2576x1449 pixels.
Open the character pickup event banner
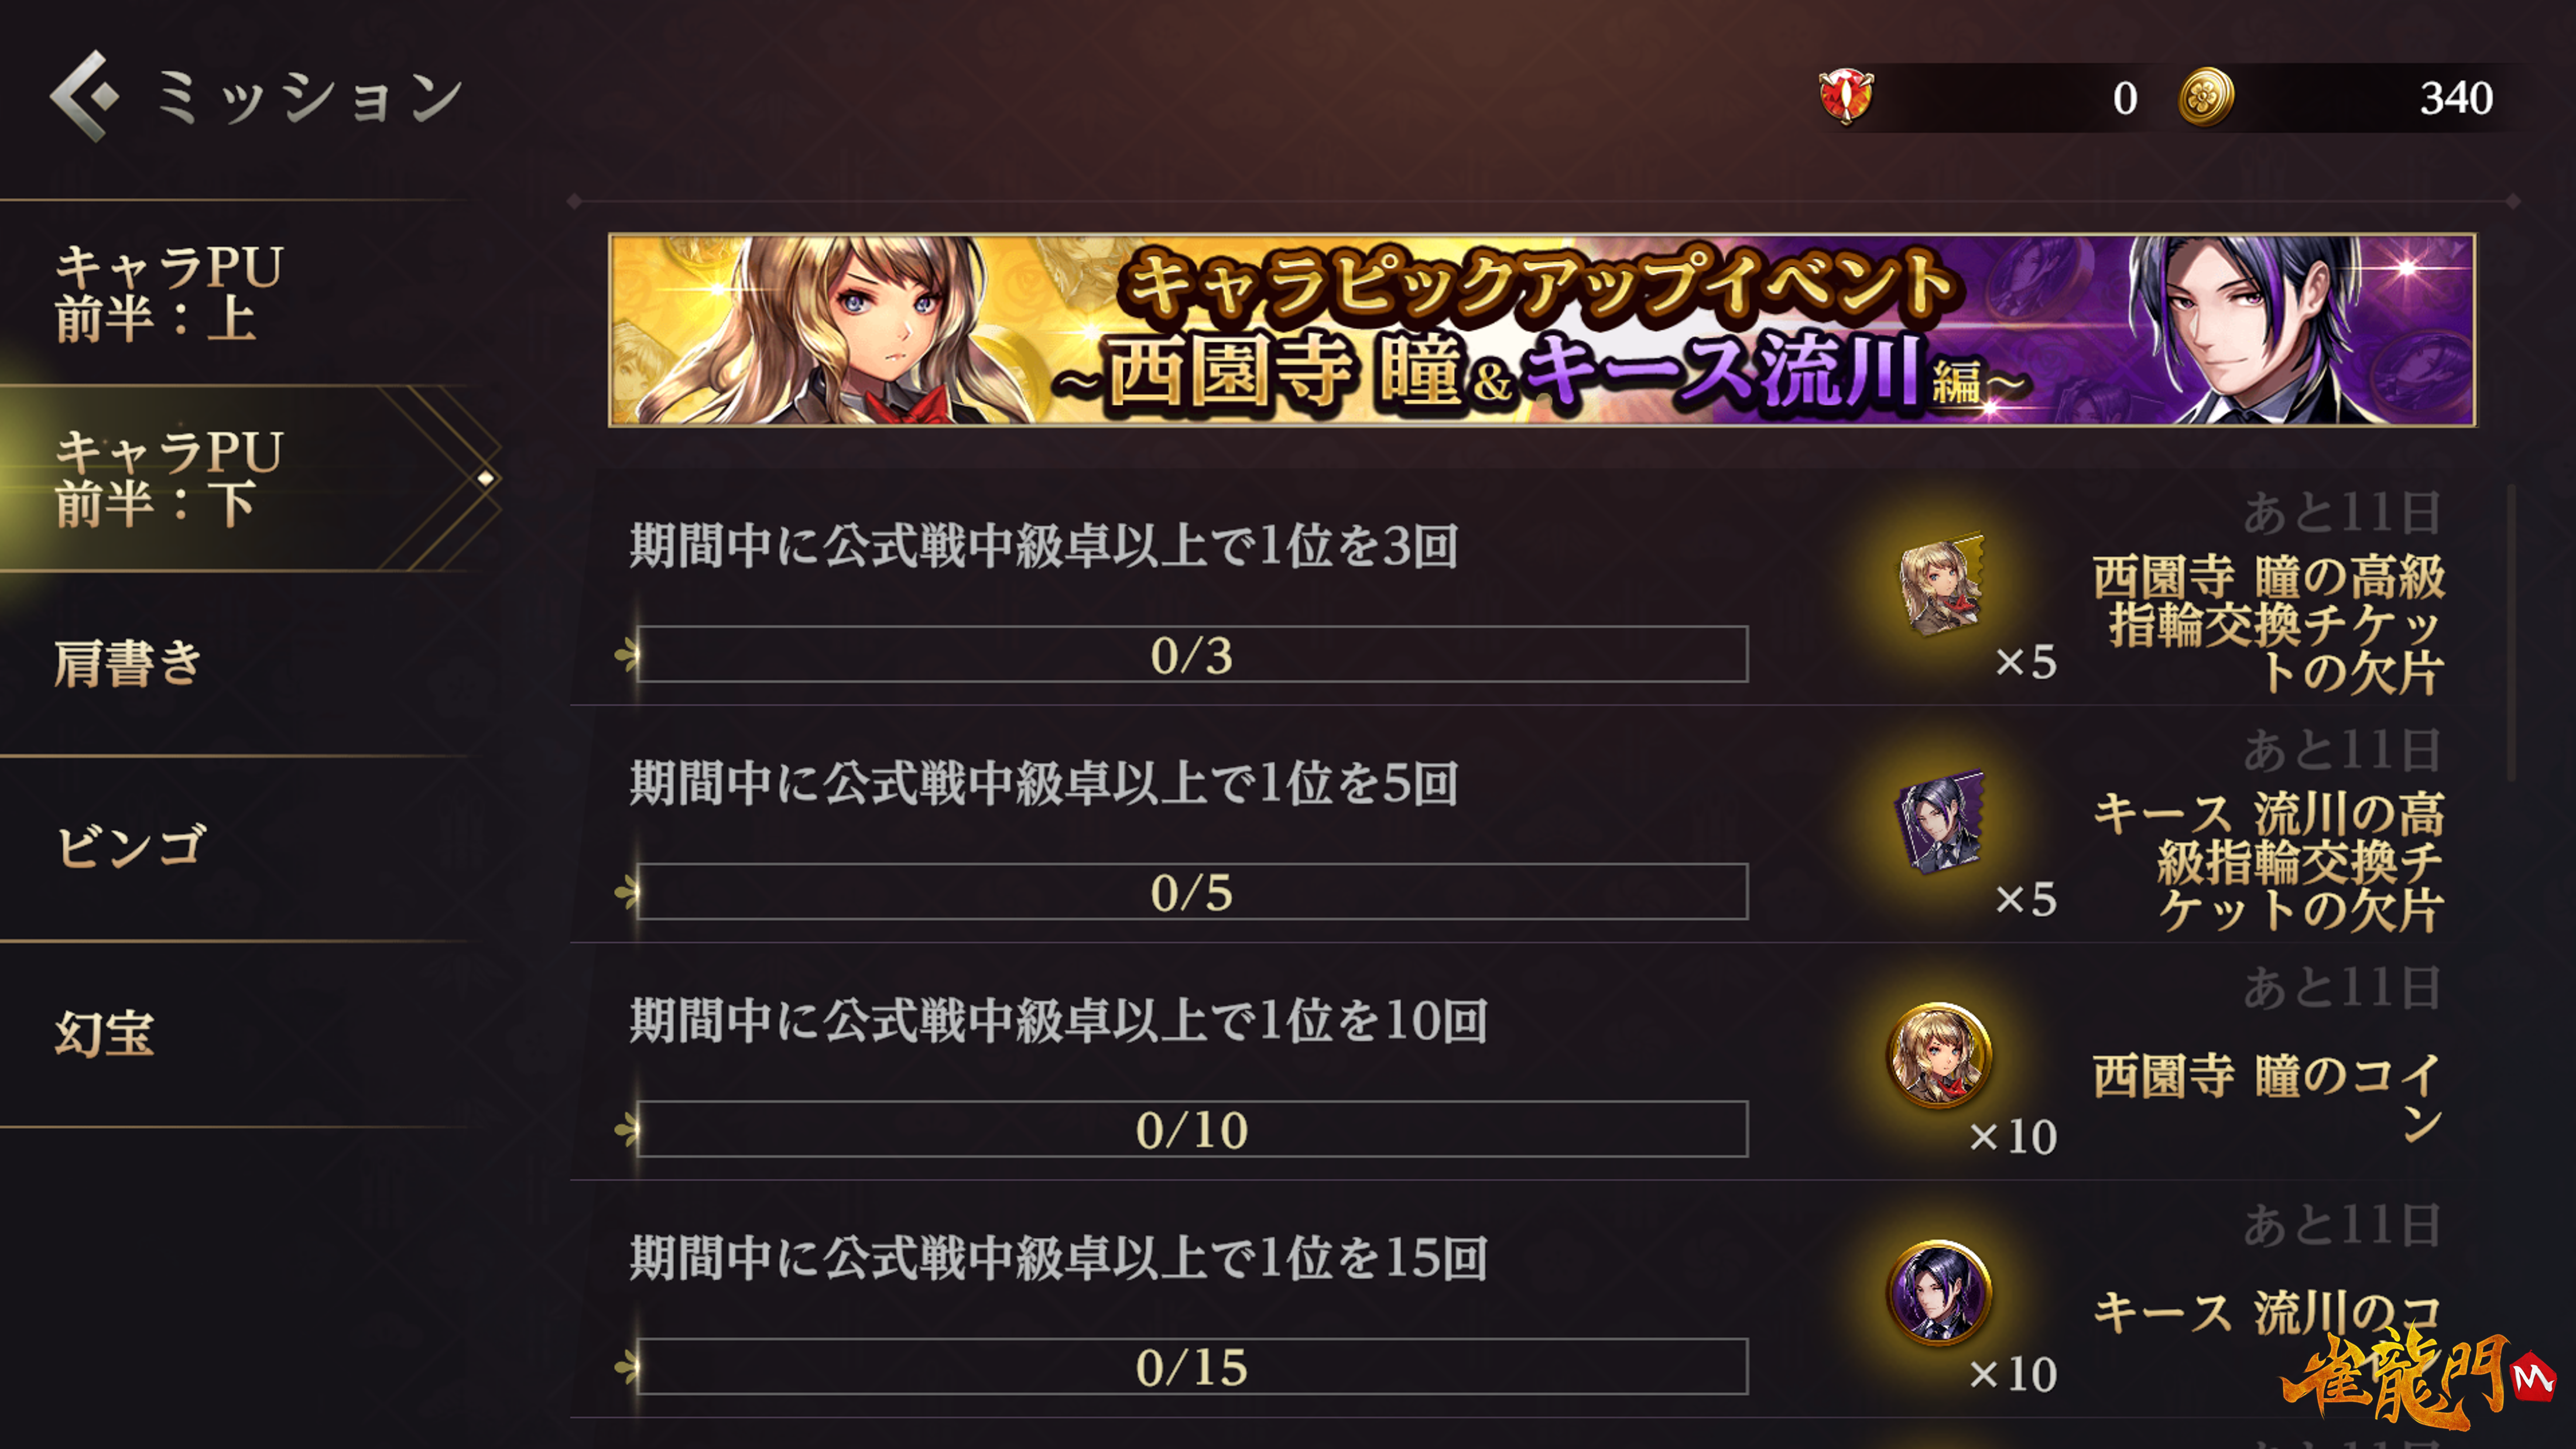1542,330
